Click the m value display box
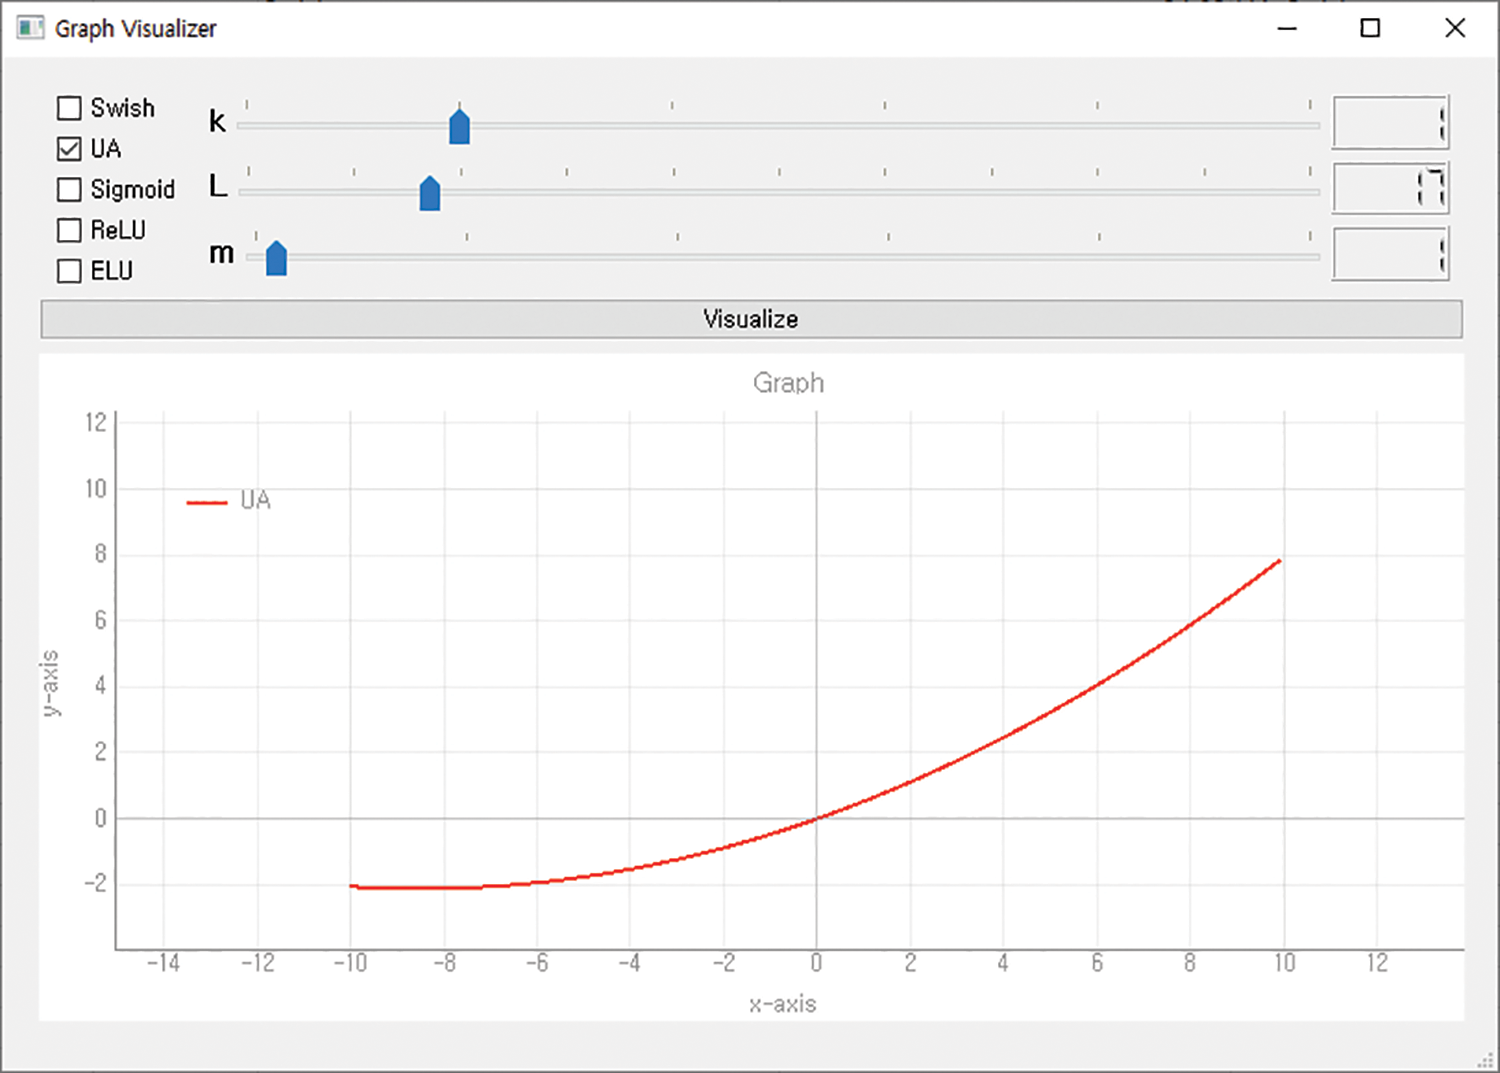Viewport: 1500px width, 1073px height. [x=1390, y=254]
